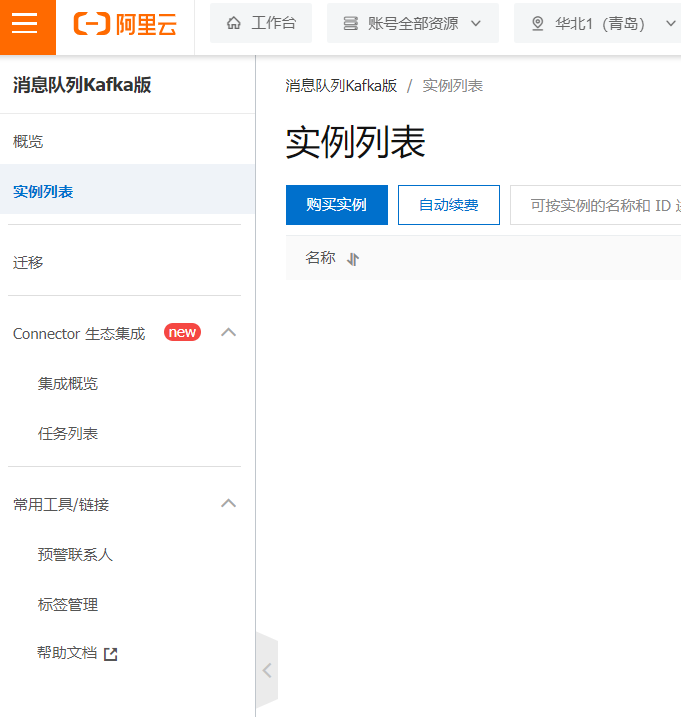This screenshot has width=681, height=717.
Task: Open the 华北1 (青岛) region selector
Action: coord(600,23)
